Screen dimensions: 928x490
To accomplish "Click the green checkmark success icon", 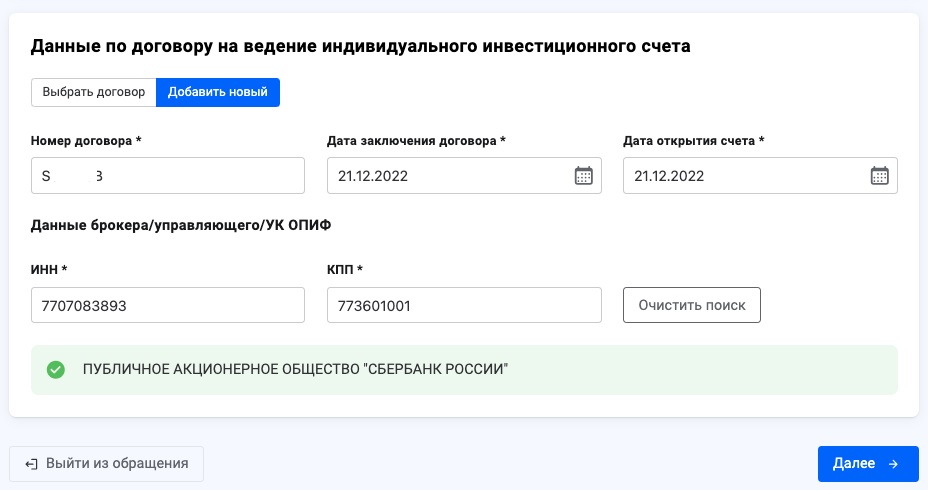I will pyautogui.click(x=56, y=370).
